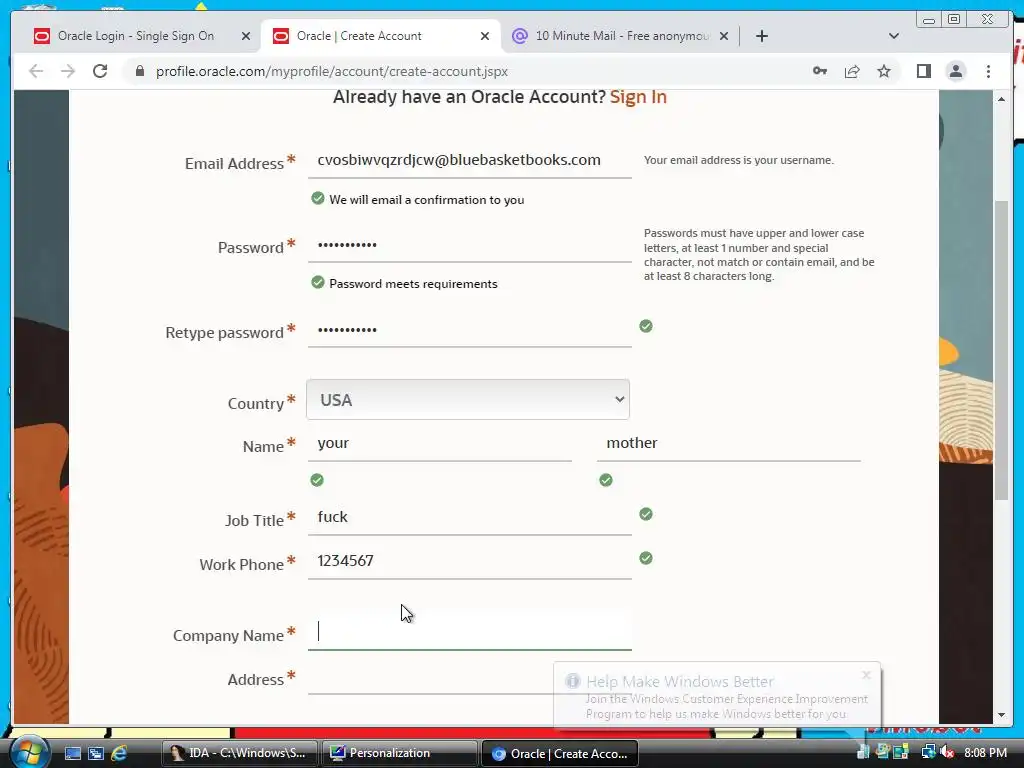Click the Email Address field
Image resolution: width=1024 pixels, height=768 pixels.
pos(470,161)
